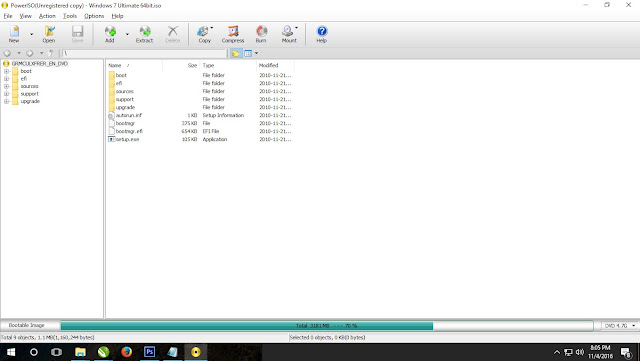Open the dropdown arrow next to New
This screenshot has height=361, width=640.
(31, 34)
